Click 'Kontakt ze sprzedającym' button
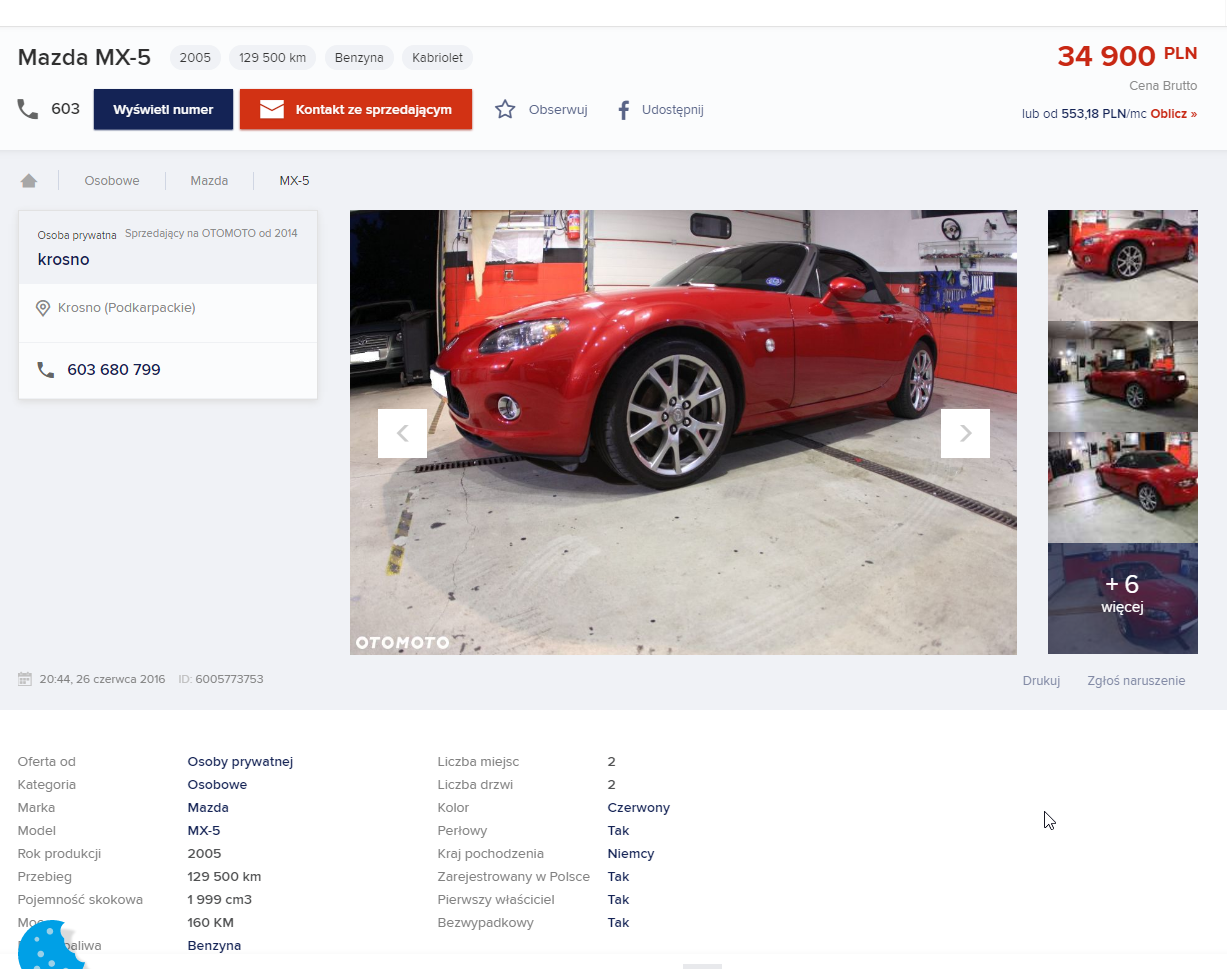 (356, 110)
